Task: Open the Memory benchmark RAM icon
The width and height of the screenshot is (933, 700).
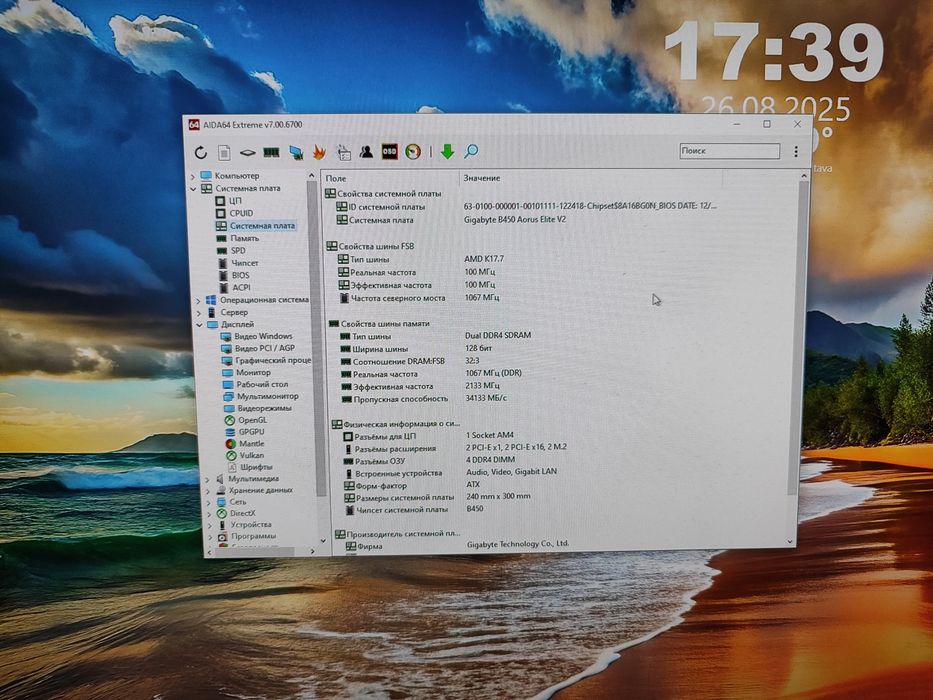Action: [x=271, y=153]
